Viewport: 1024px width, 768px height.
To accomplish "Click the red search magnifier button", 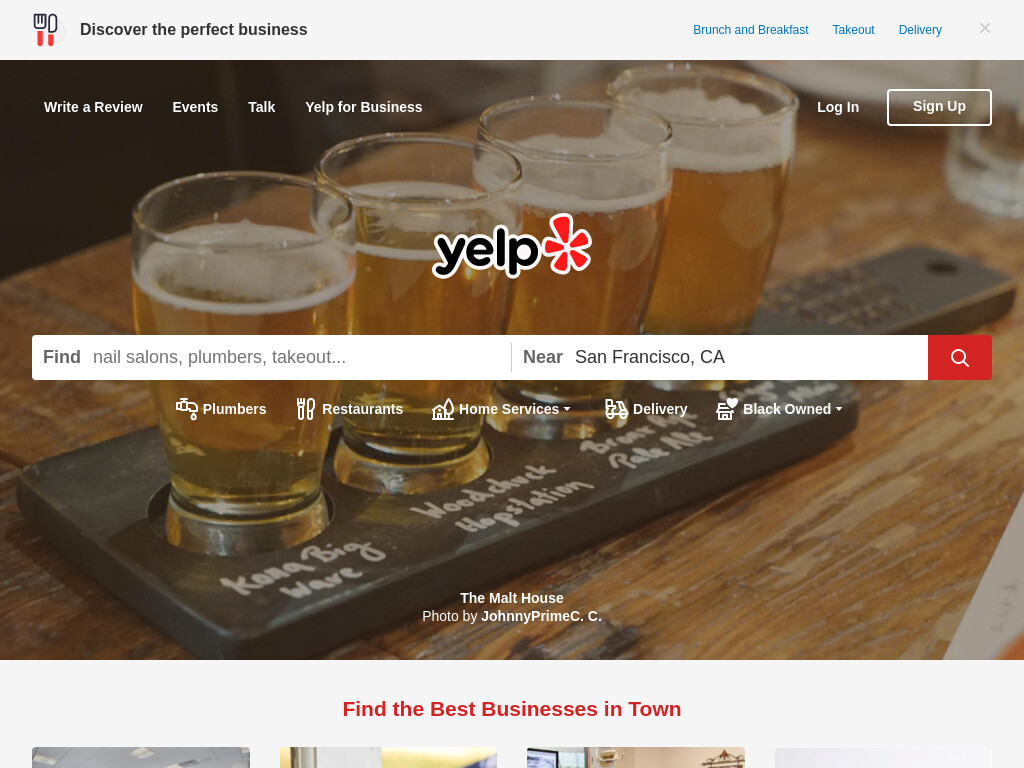I will (x=959, y=357).
